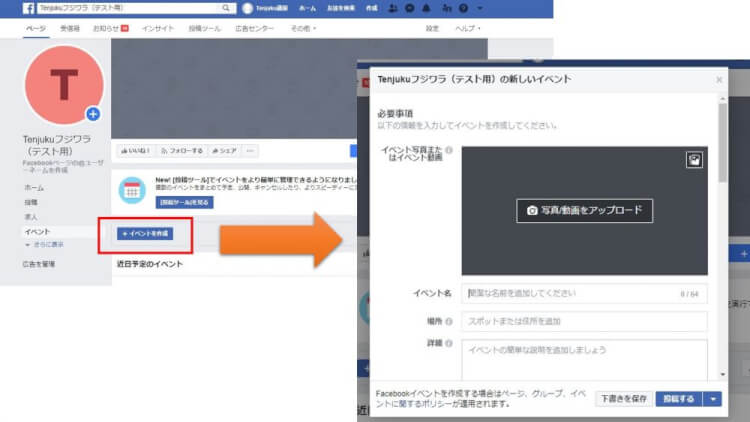Screen dimensions: 750x422
Task: Click the scrollbar down arrow in dialog
Action: 722,374
